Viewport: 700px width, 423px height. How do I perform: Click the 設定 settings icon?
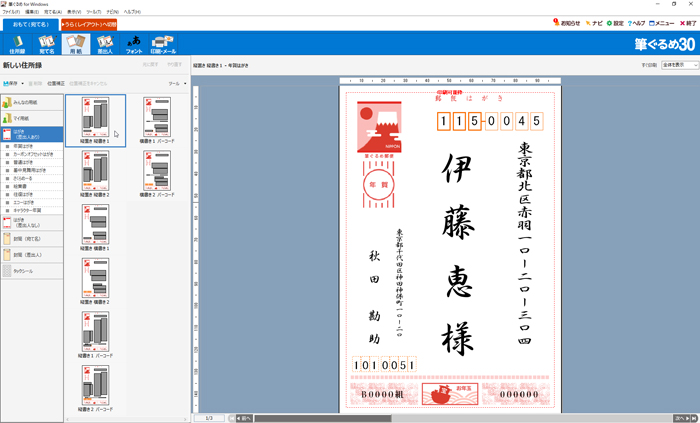[615, 23]
